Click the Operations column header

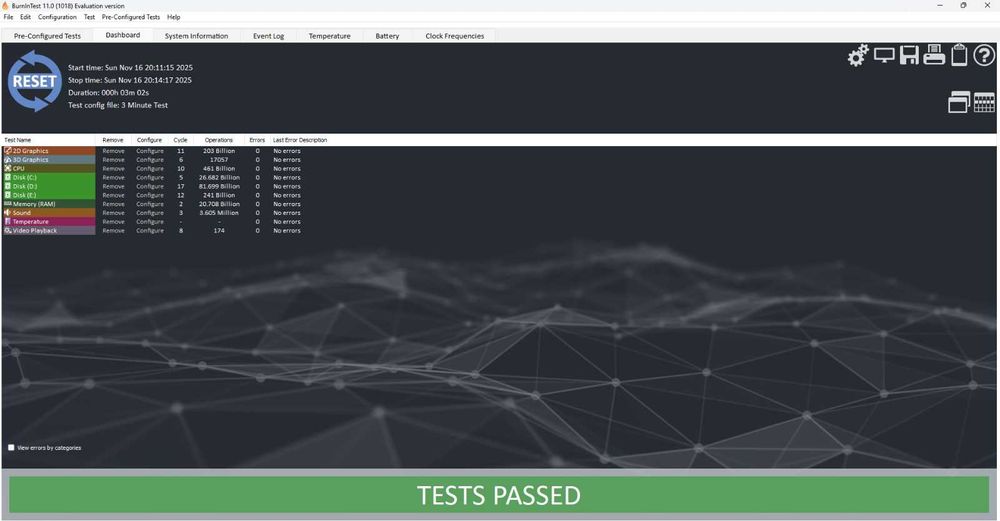[219, 140]
